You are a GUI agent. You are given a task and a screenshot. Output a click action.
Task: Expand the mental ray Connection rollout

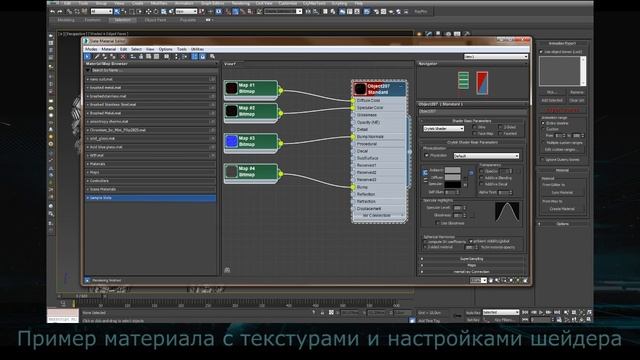click(471, 272)
